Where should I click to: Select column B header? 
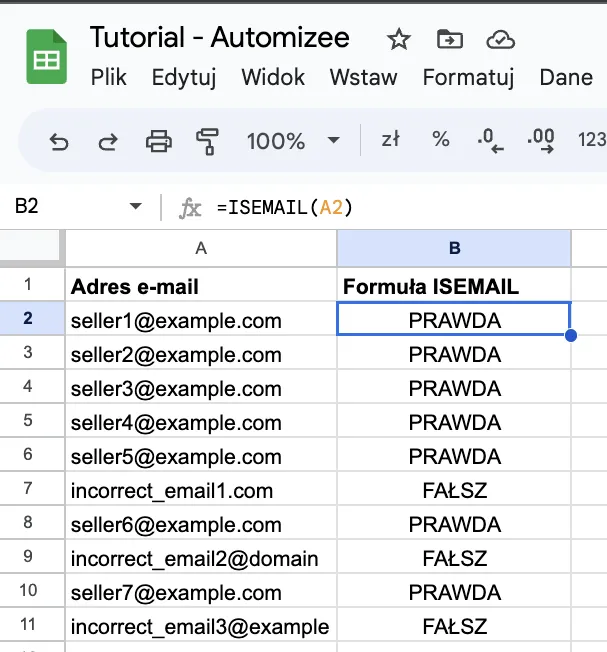(454, 248)
